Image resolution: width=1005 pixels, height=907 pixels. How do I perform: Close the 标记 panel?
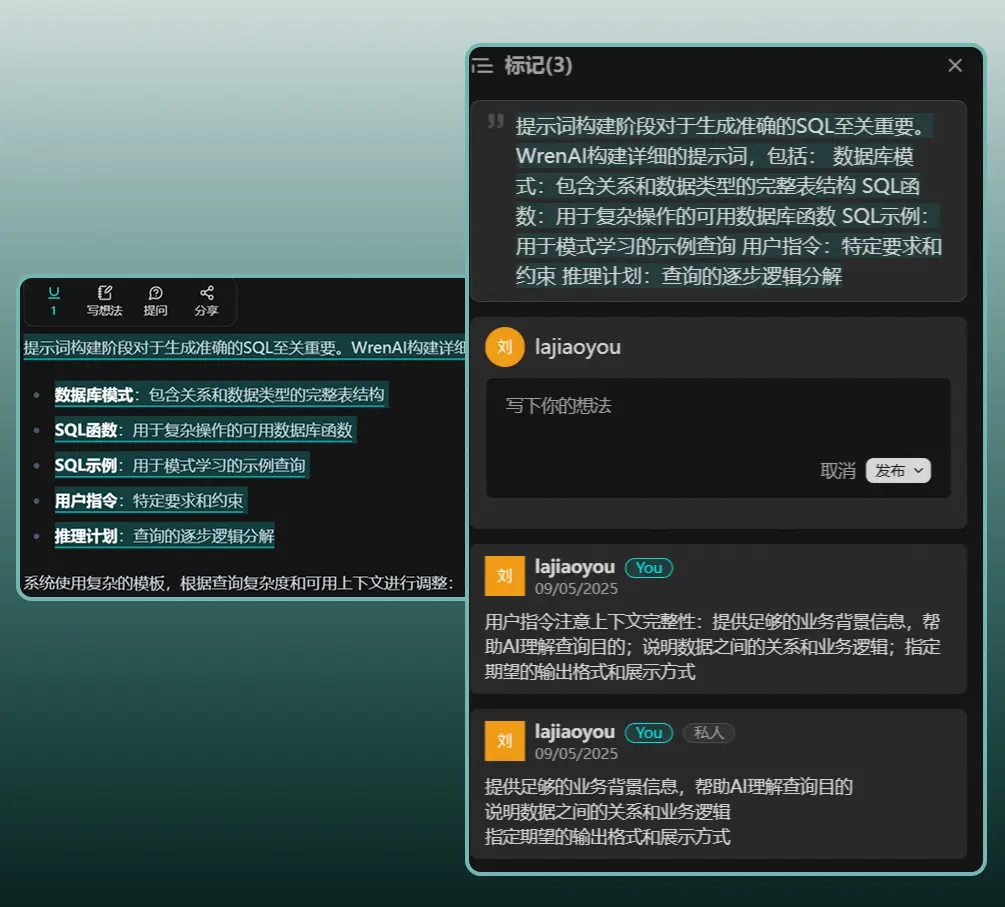(955, 65)
